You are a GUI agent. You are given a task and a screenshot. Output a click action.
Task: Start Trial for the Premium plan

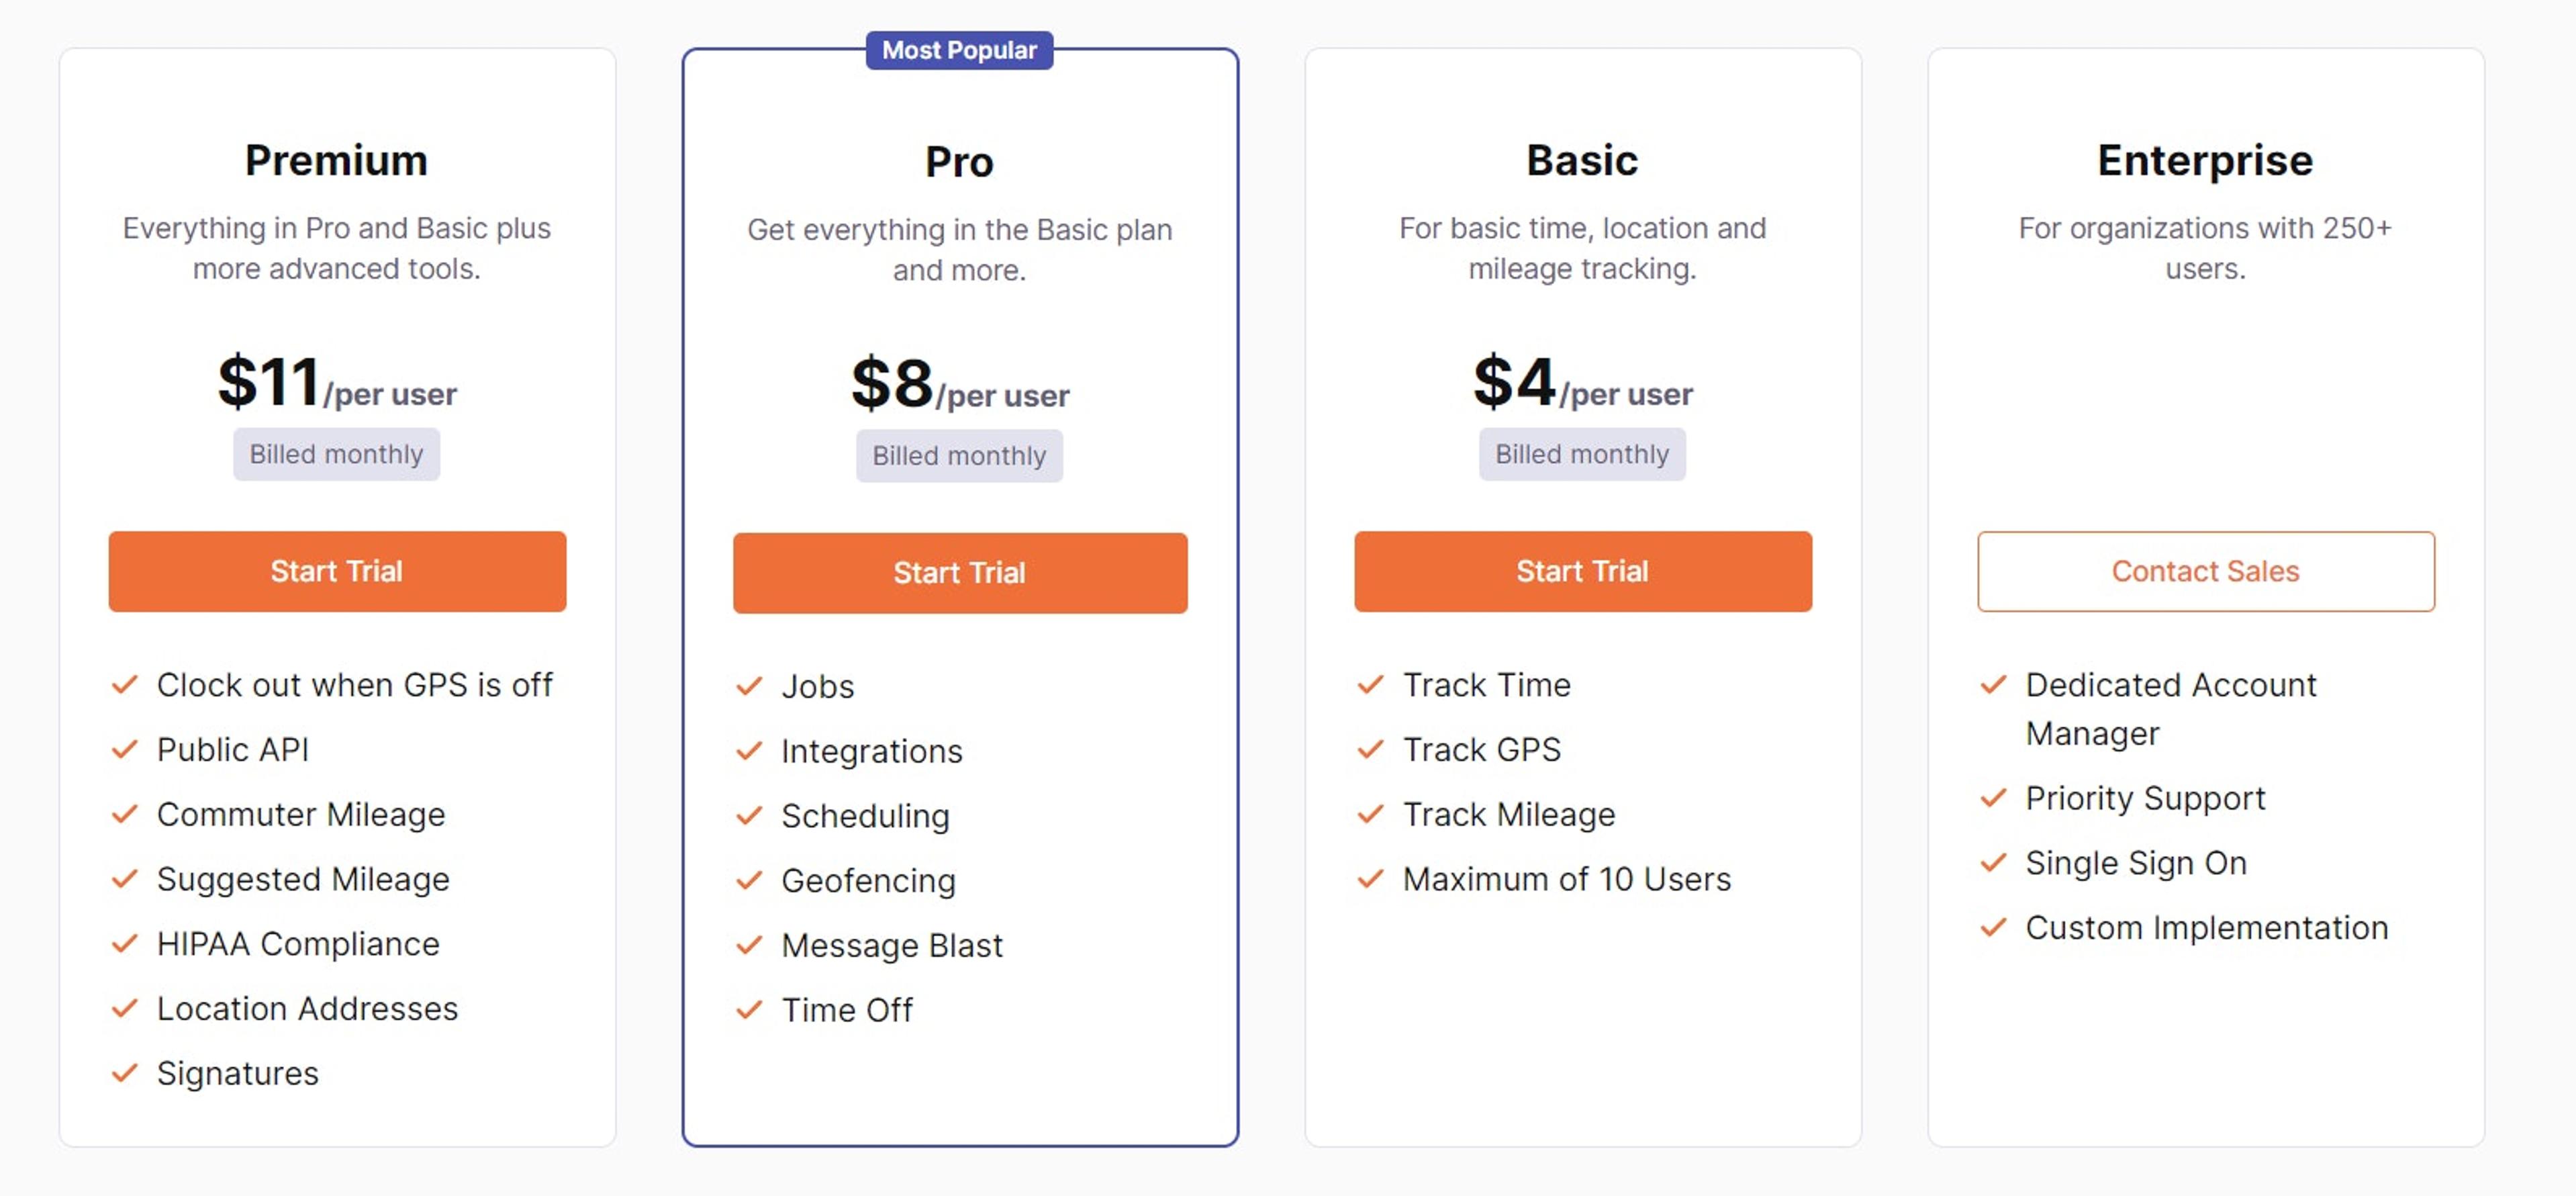point(337,571)
